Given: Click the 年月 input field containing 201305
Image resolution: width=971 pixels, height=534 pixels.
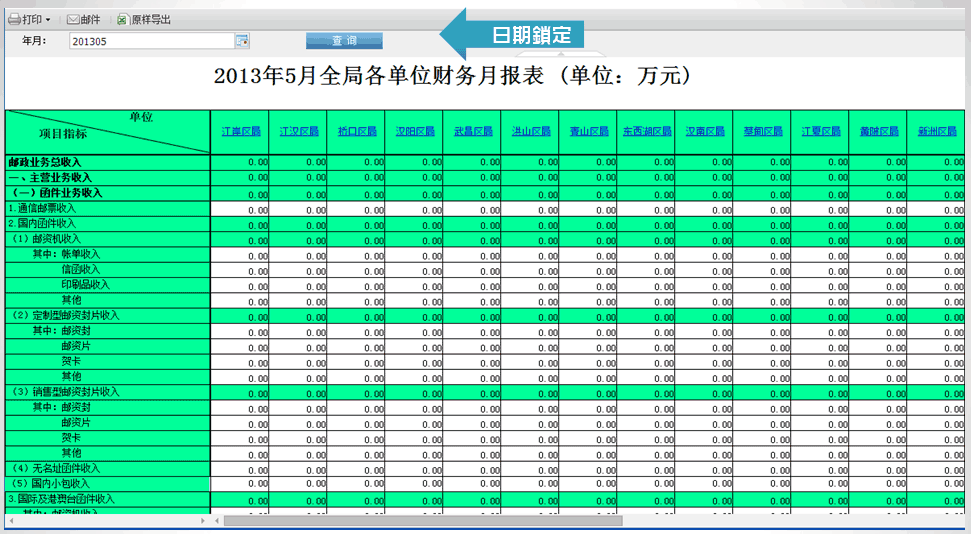Looking at the screenshot, I should coord(152,41).
